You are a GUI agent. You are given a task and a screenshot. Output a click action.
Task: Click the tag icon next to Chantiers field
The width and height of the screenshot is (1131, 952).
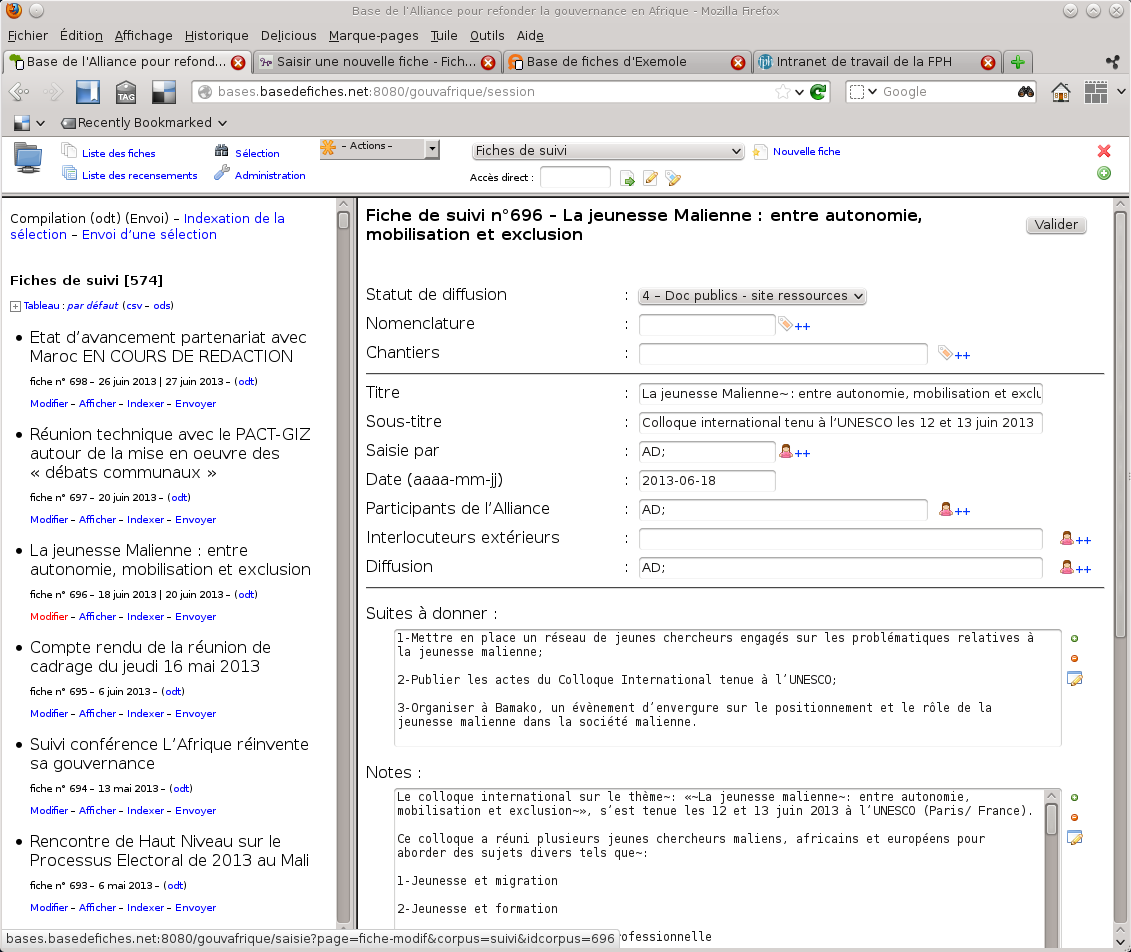pos(945,353)
